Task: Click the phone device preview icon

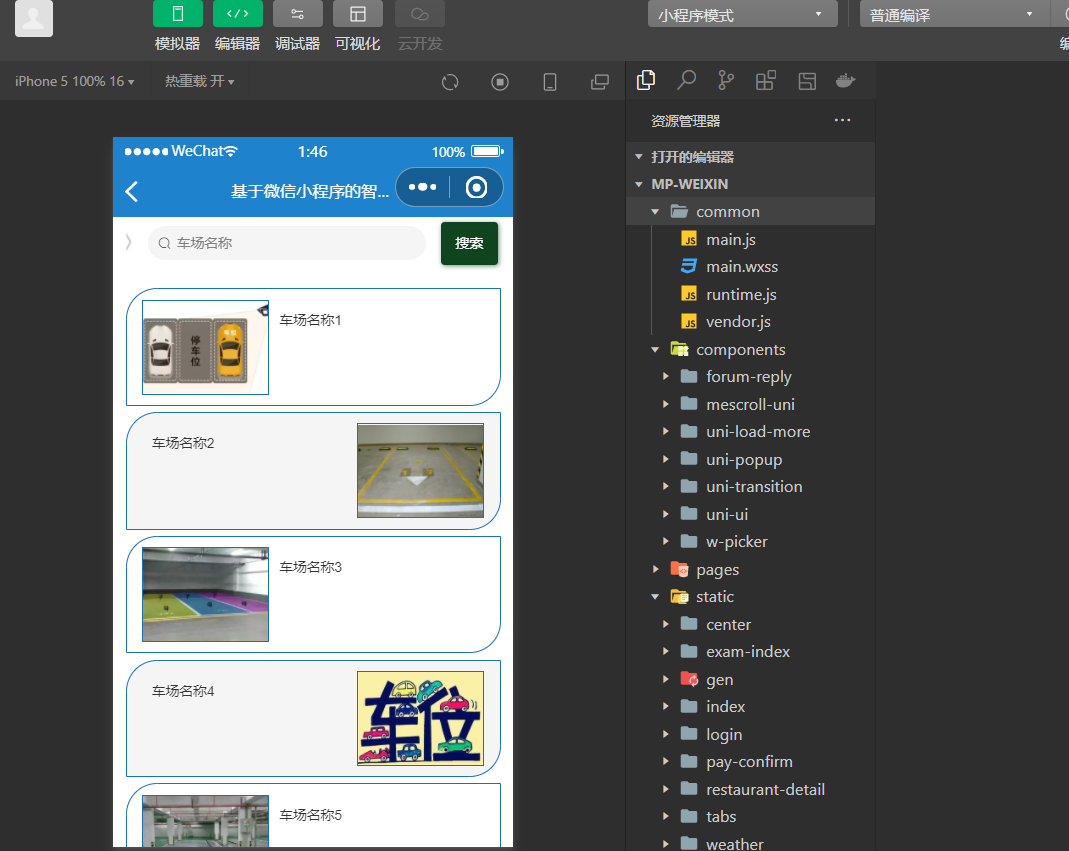Action: pyautogui.click(x=549, y=82)
